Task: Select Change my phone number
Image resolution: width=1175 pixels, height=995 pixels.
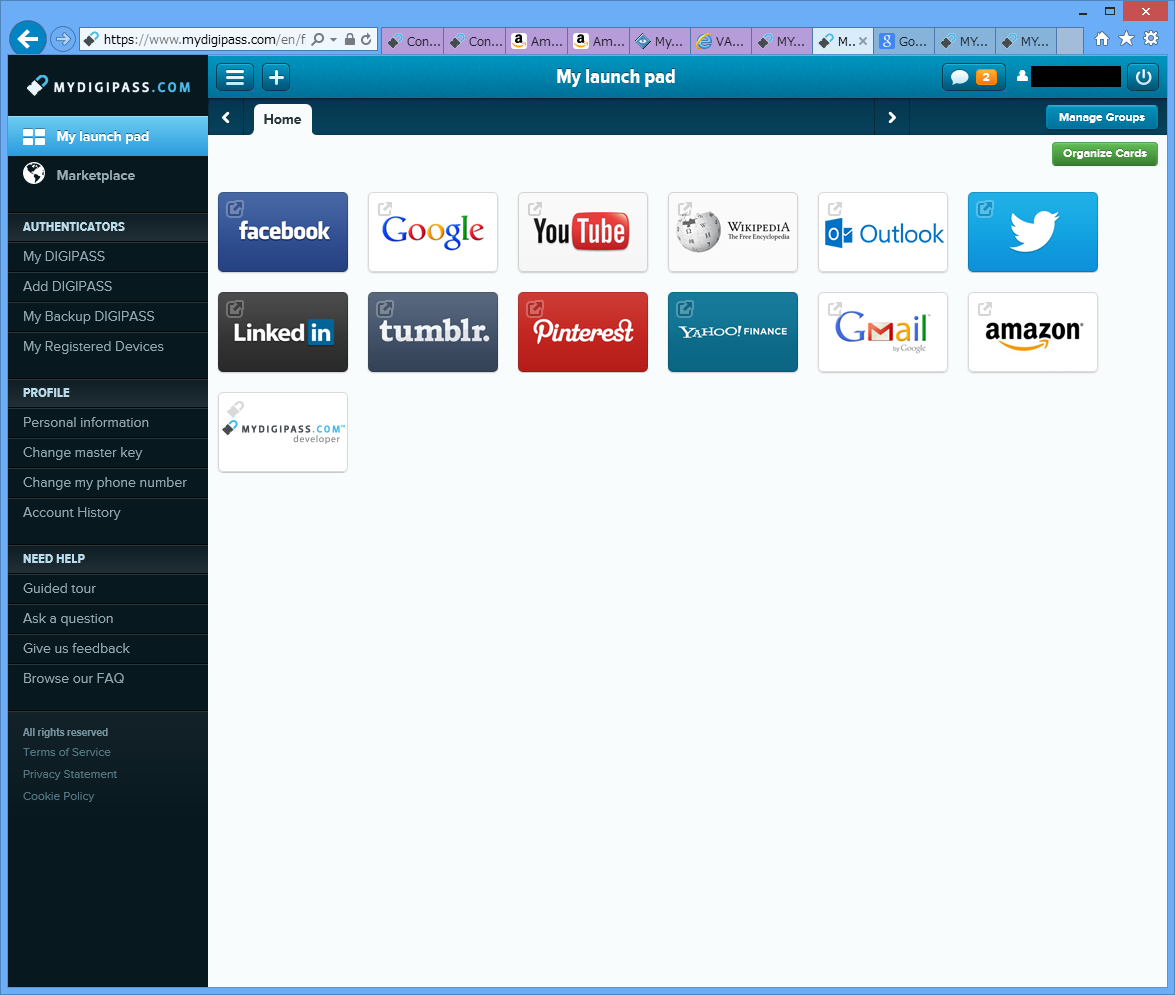Action: (x=108, y=483)
